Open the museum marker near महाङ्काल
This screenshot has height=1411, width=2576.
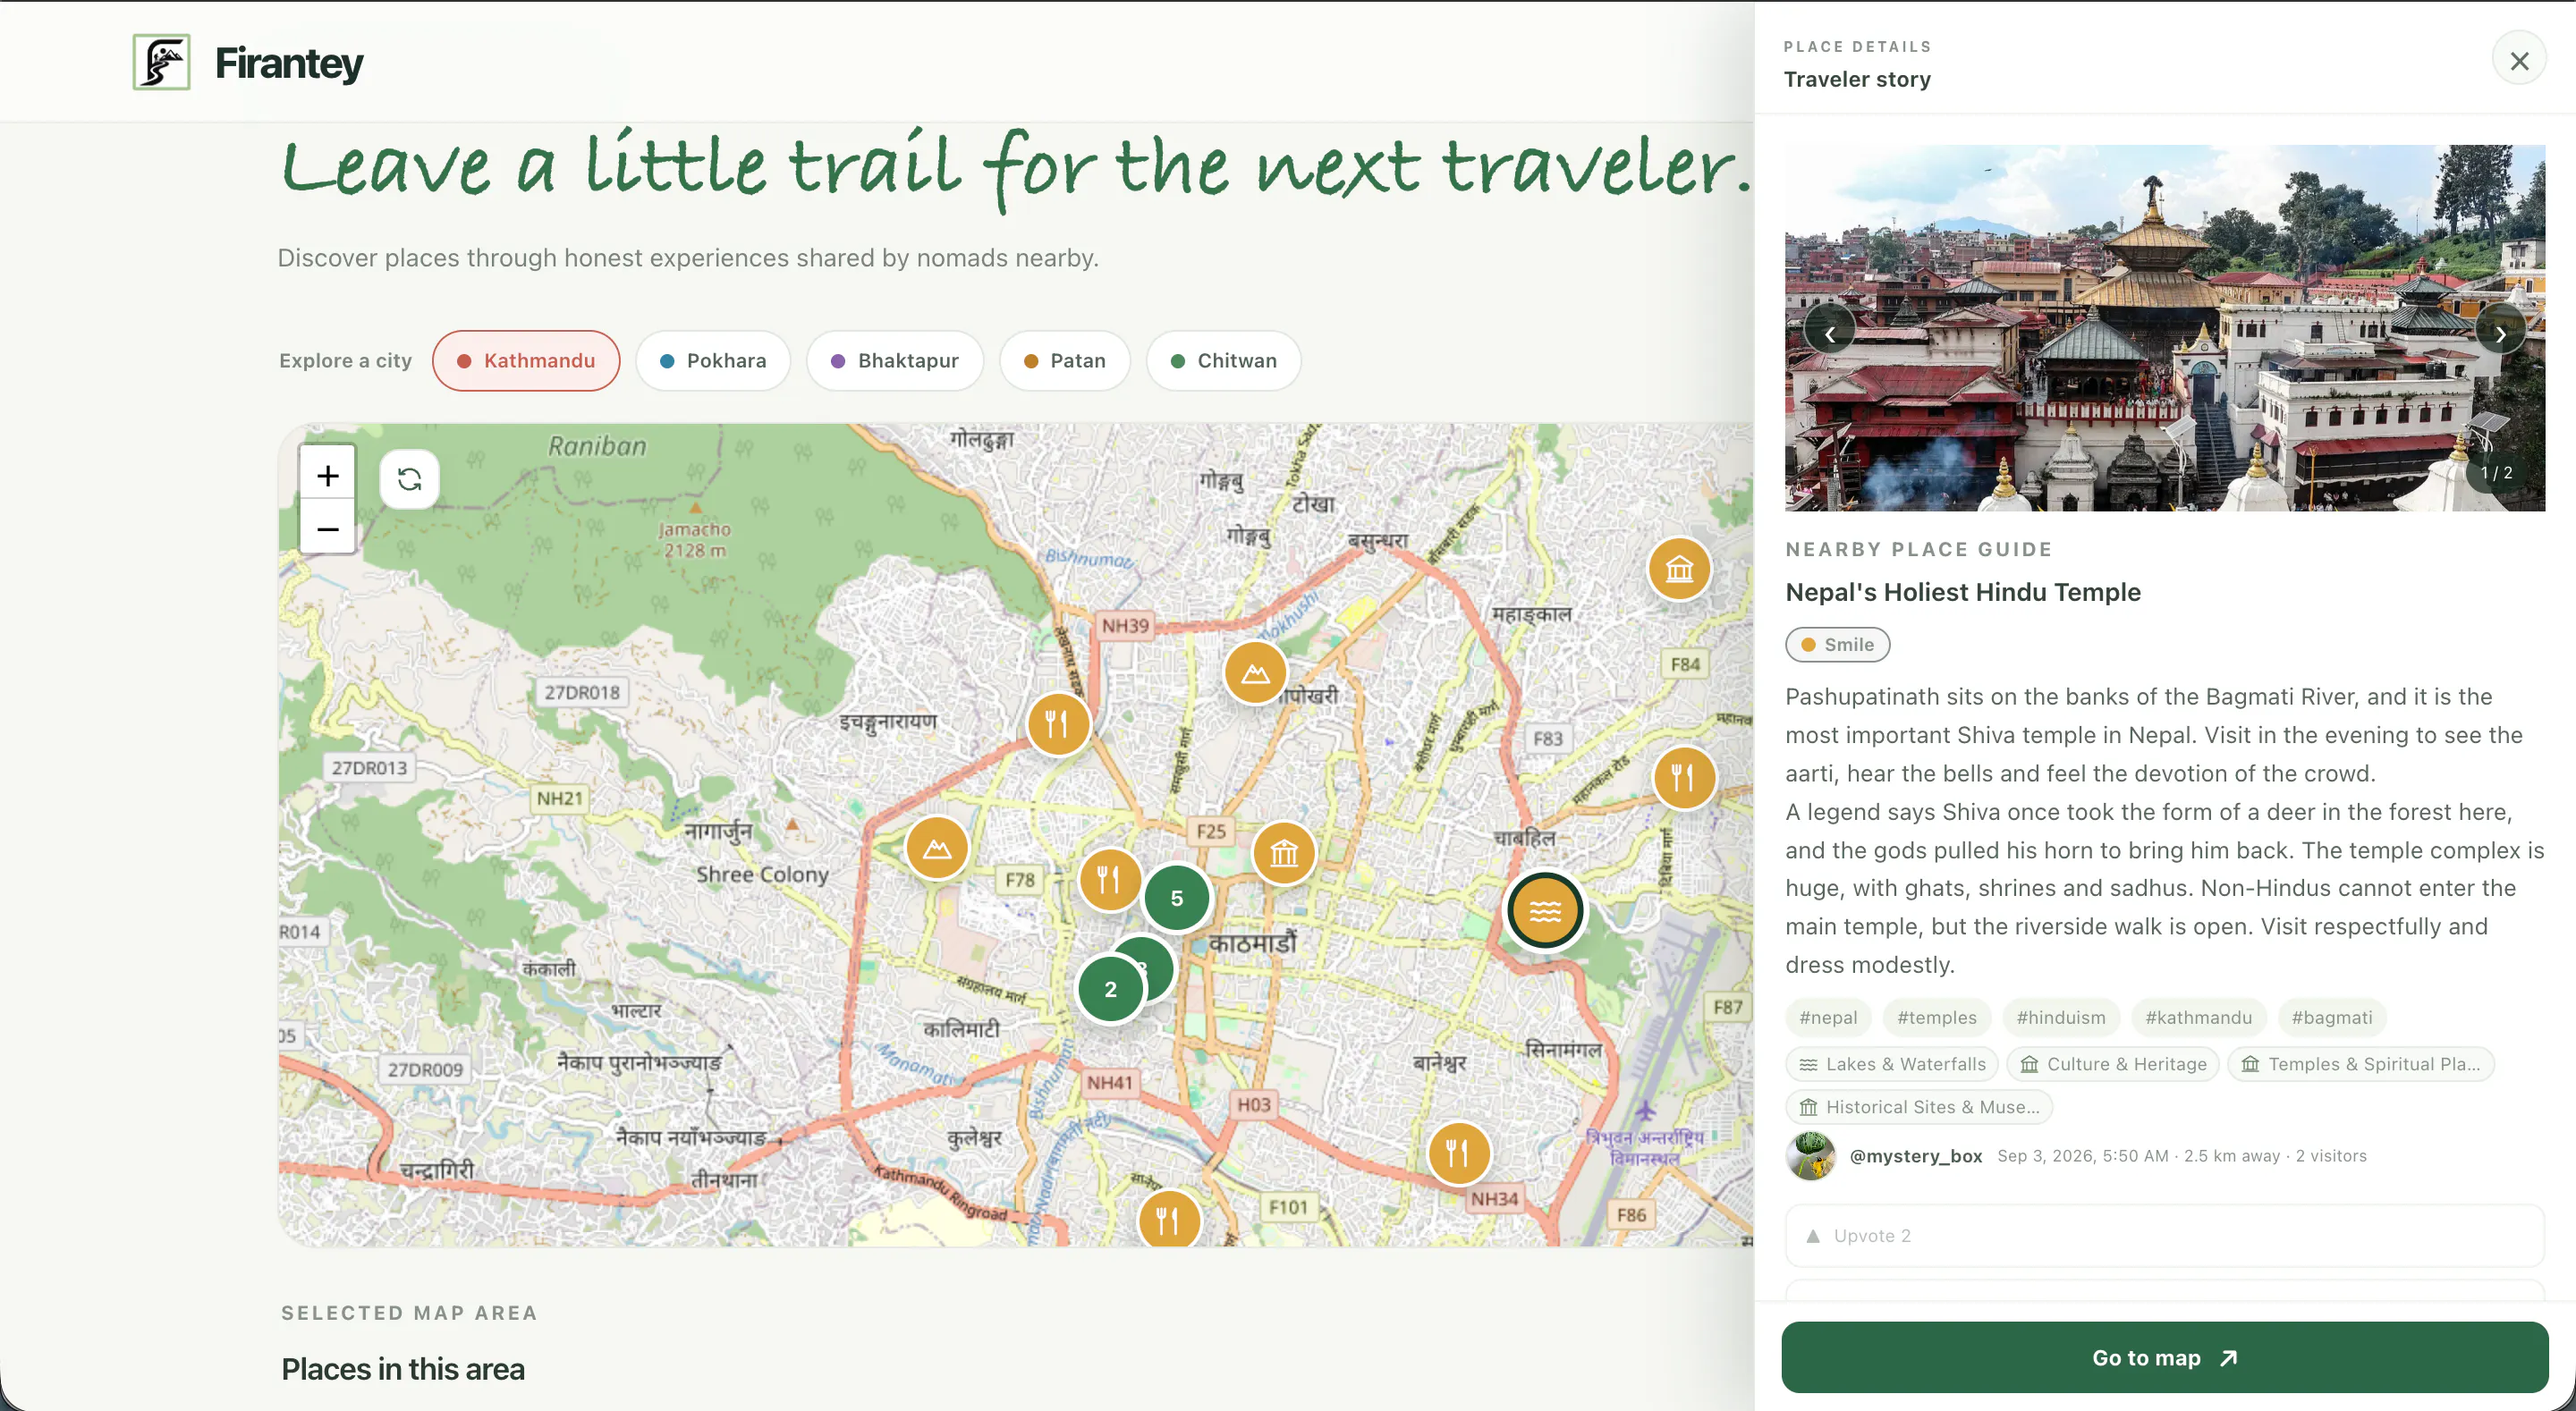click(1678, 569)
